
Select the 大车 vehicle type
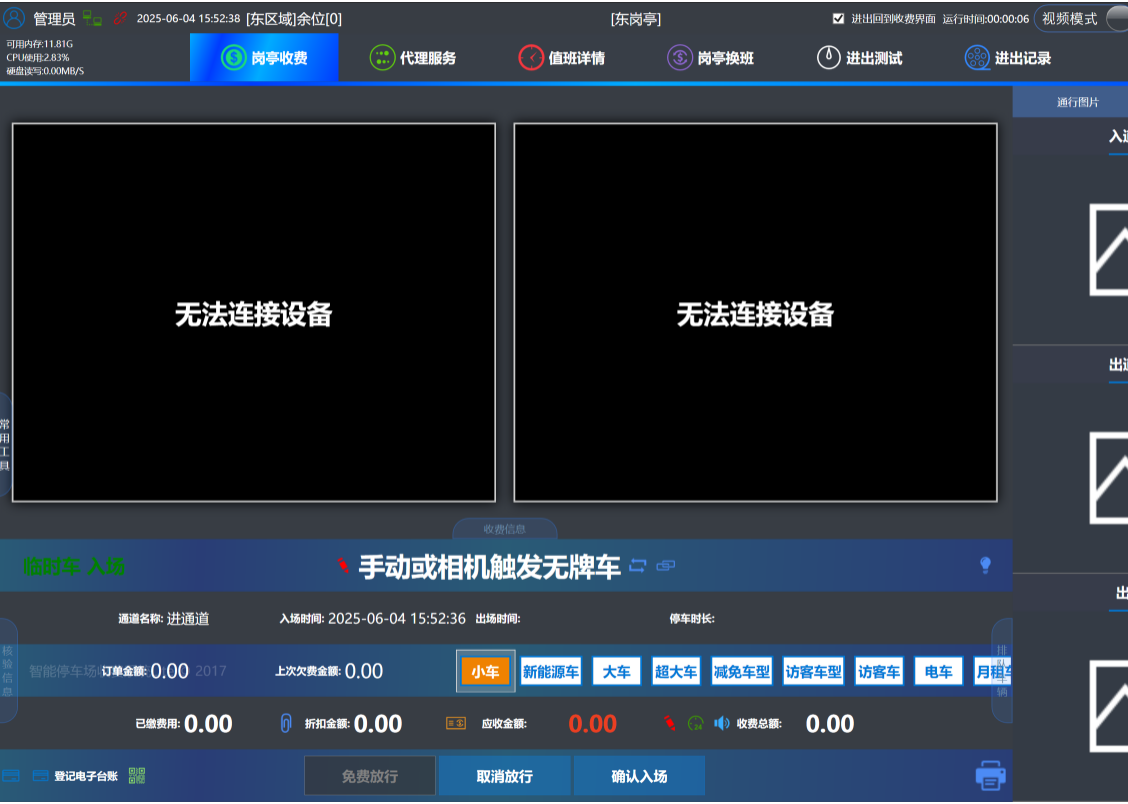[x=617, y=672]
